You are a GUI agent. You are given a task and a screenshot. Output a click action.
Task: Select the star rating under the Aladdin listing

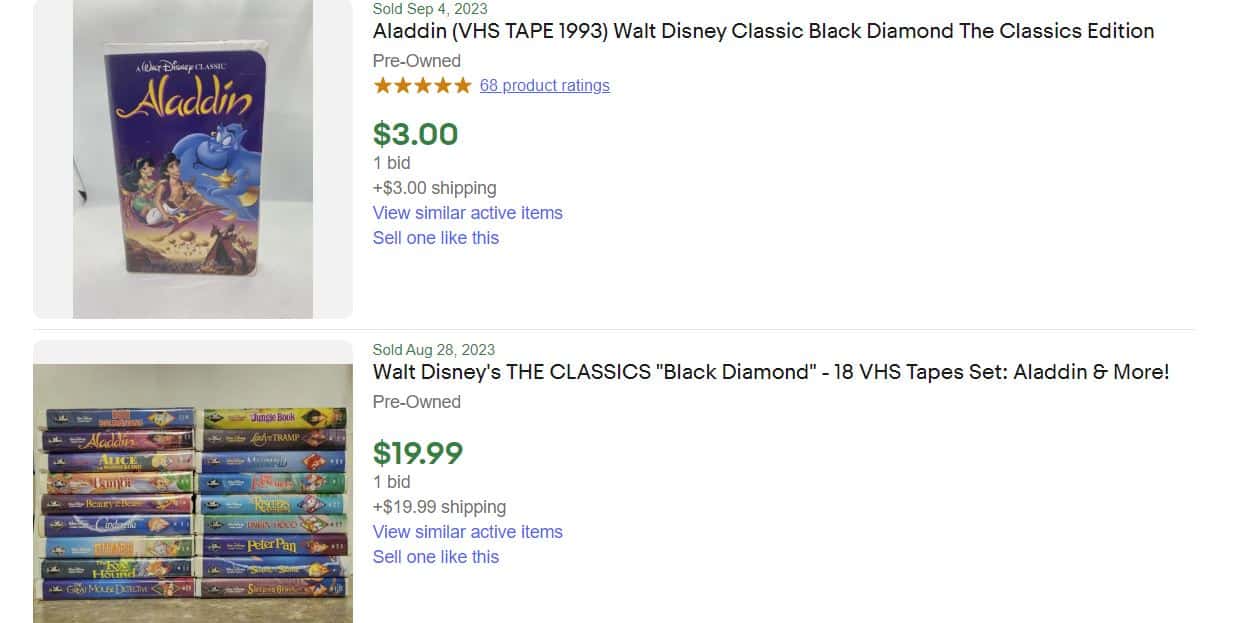[422, 85]
